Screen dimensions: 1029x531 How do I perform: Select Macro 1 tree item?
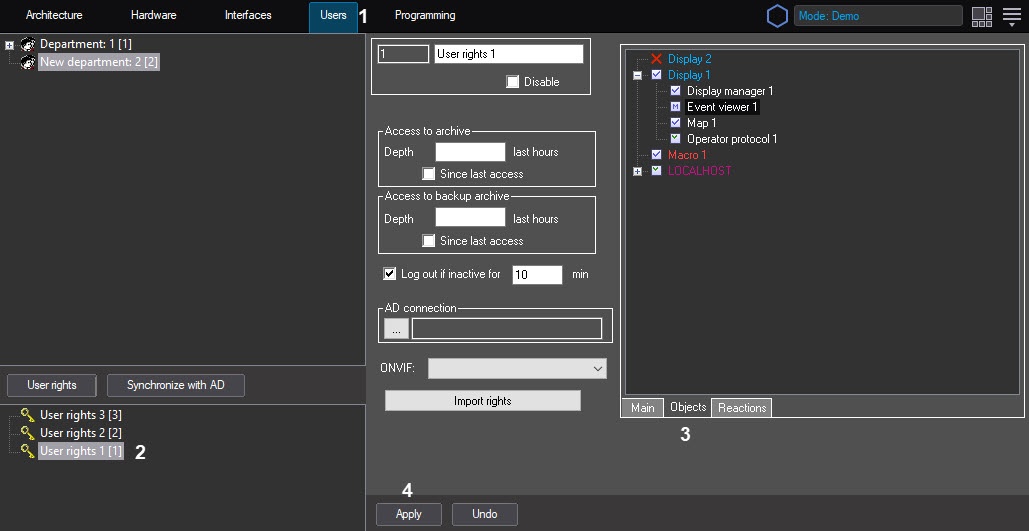click(687, 155)
